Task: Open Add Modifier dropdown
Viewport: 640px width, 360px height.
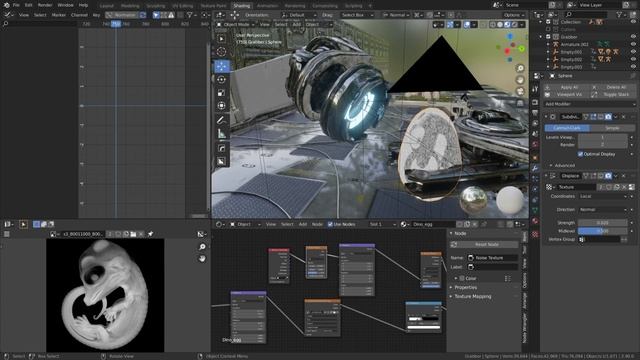Action: tap(590, 104)
